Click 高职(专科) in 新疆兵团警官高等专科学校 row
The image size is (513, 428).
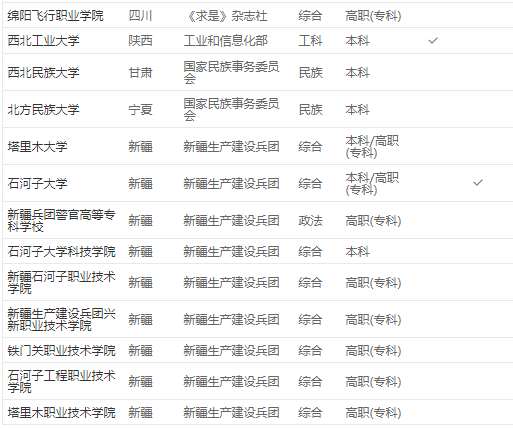tap(373, 220)
